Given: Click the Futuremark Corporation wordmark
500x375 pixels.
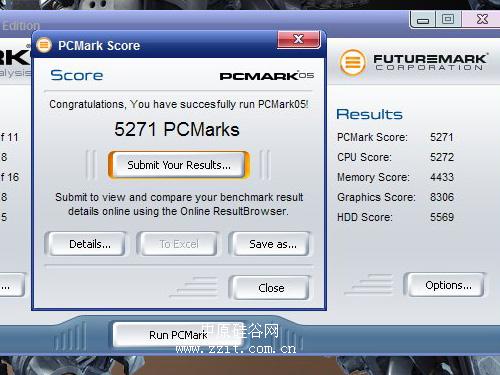Looking at the screenshot, I should 430,62.
